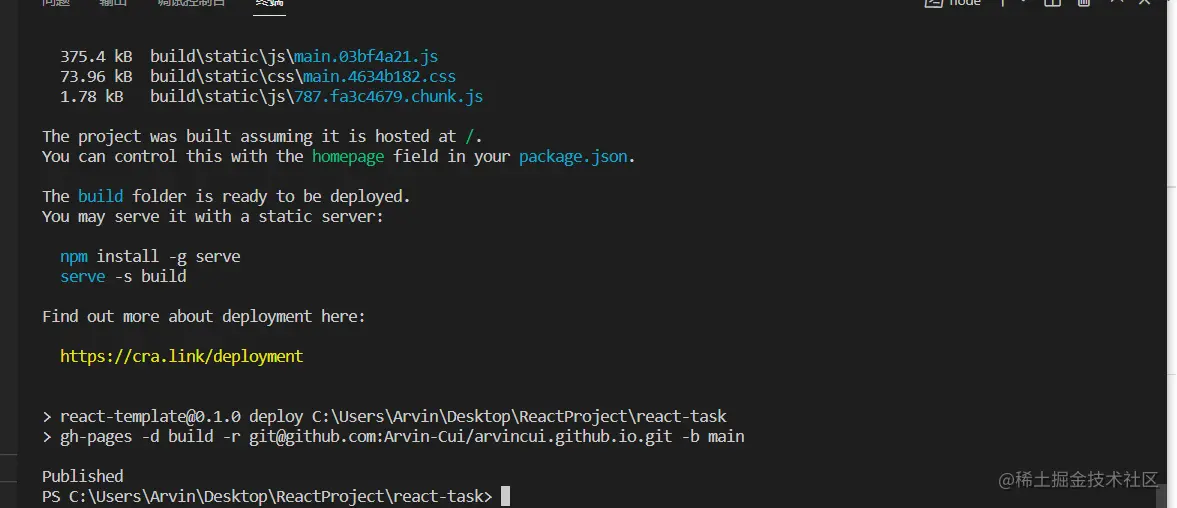Select the 终端 terminal tab

click(268, 3)
